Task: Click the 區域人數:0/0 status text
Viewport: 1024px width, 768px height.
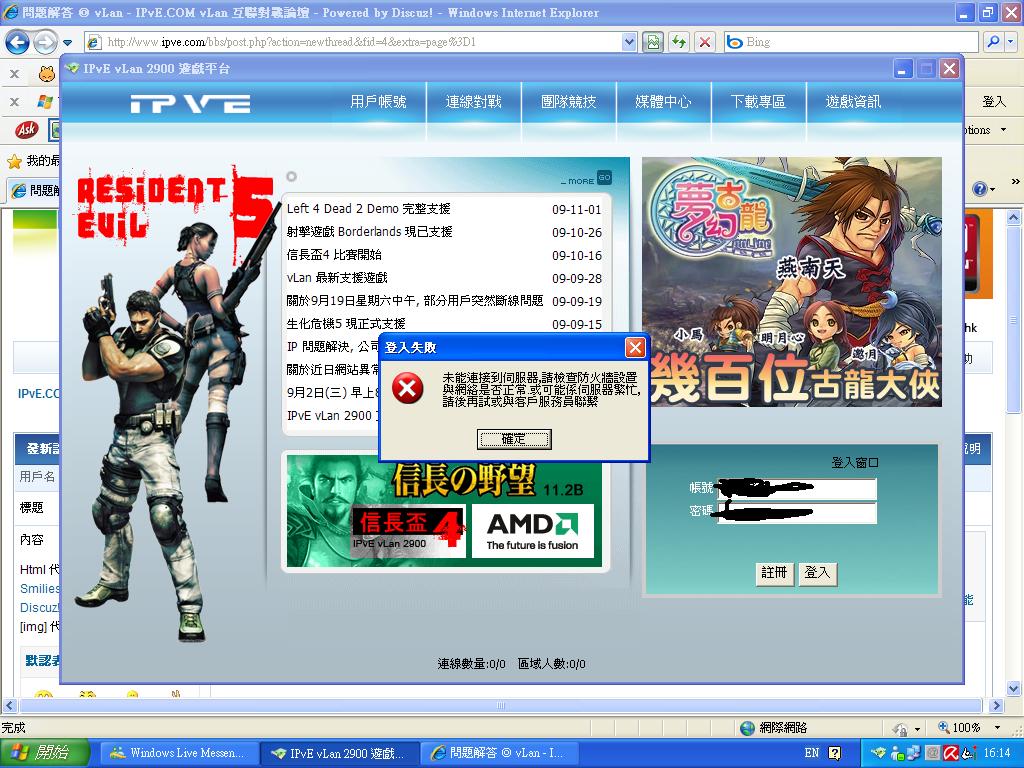Action: pyautogui.click(x=551, y=664)
